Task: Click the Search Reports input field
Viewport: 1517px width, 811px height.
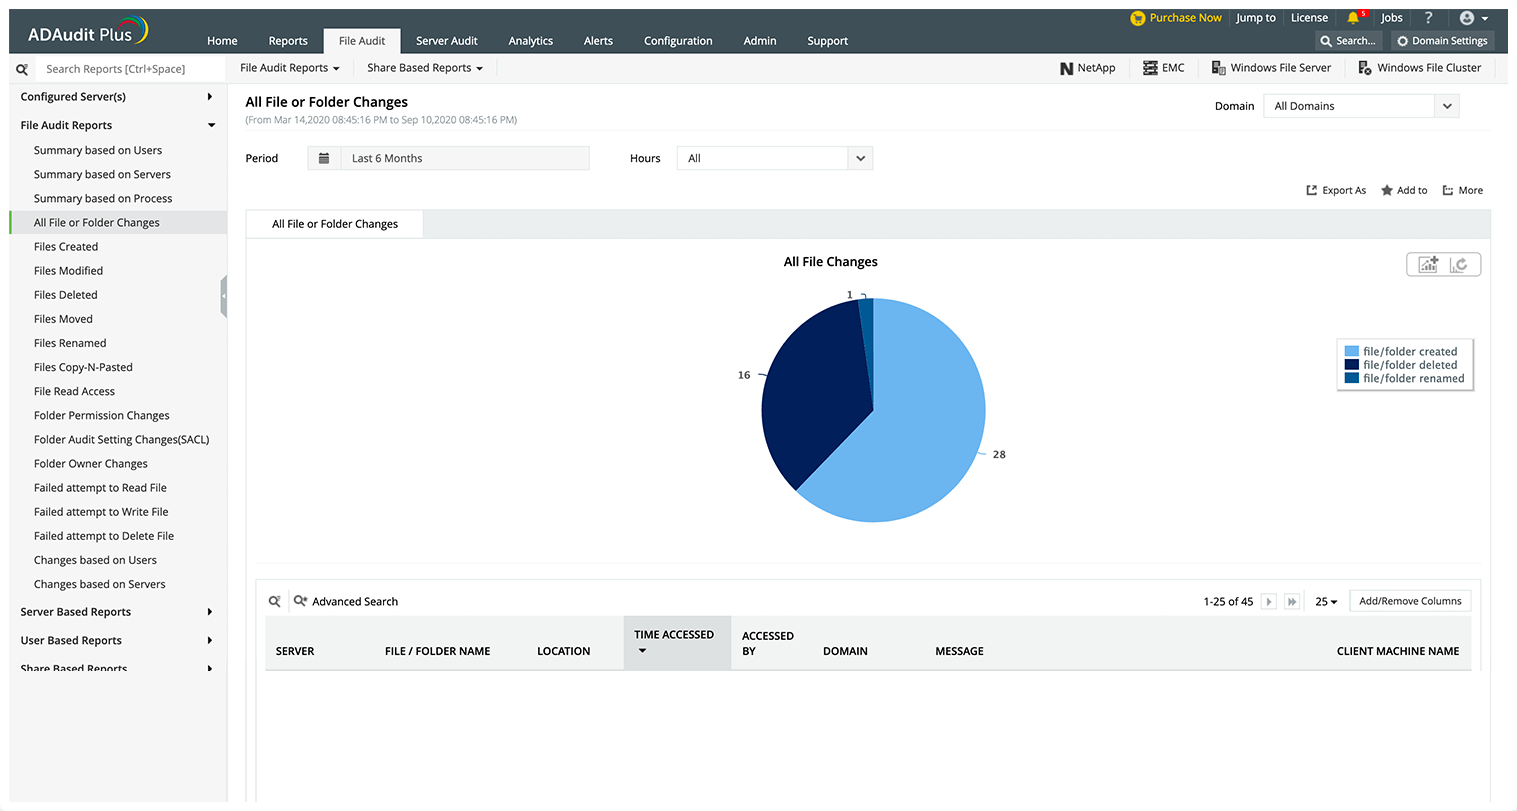Action: click(130, 69)
